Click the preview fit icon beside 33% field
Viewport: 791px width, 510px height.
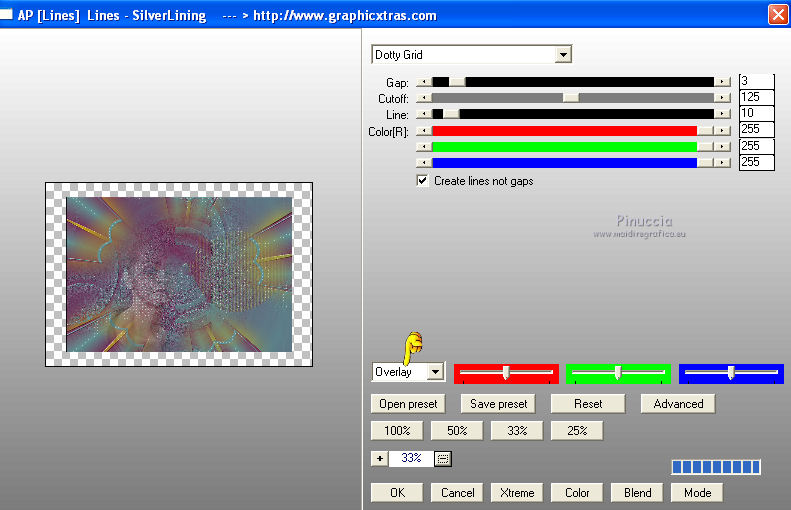point(443,458)
